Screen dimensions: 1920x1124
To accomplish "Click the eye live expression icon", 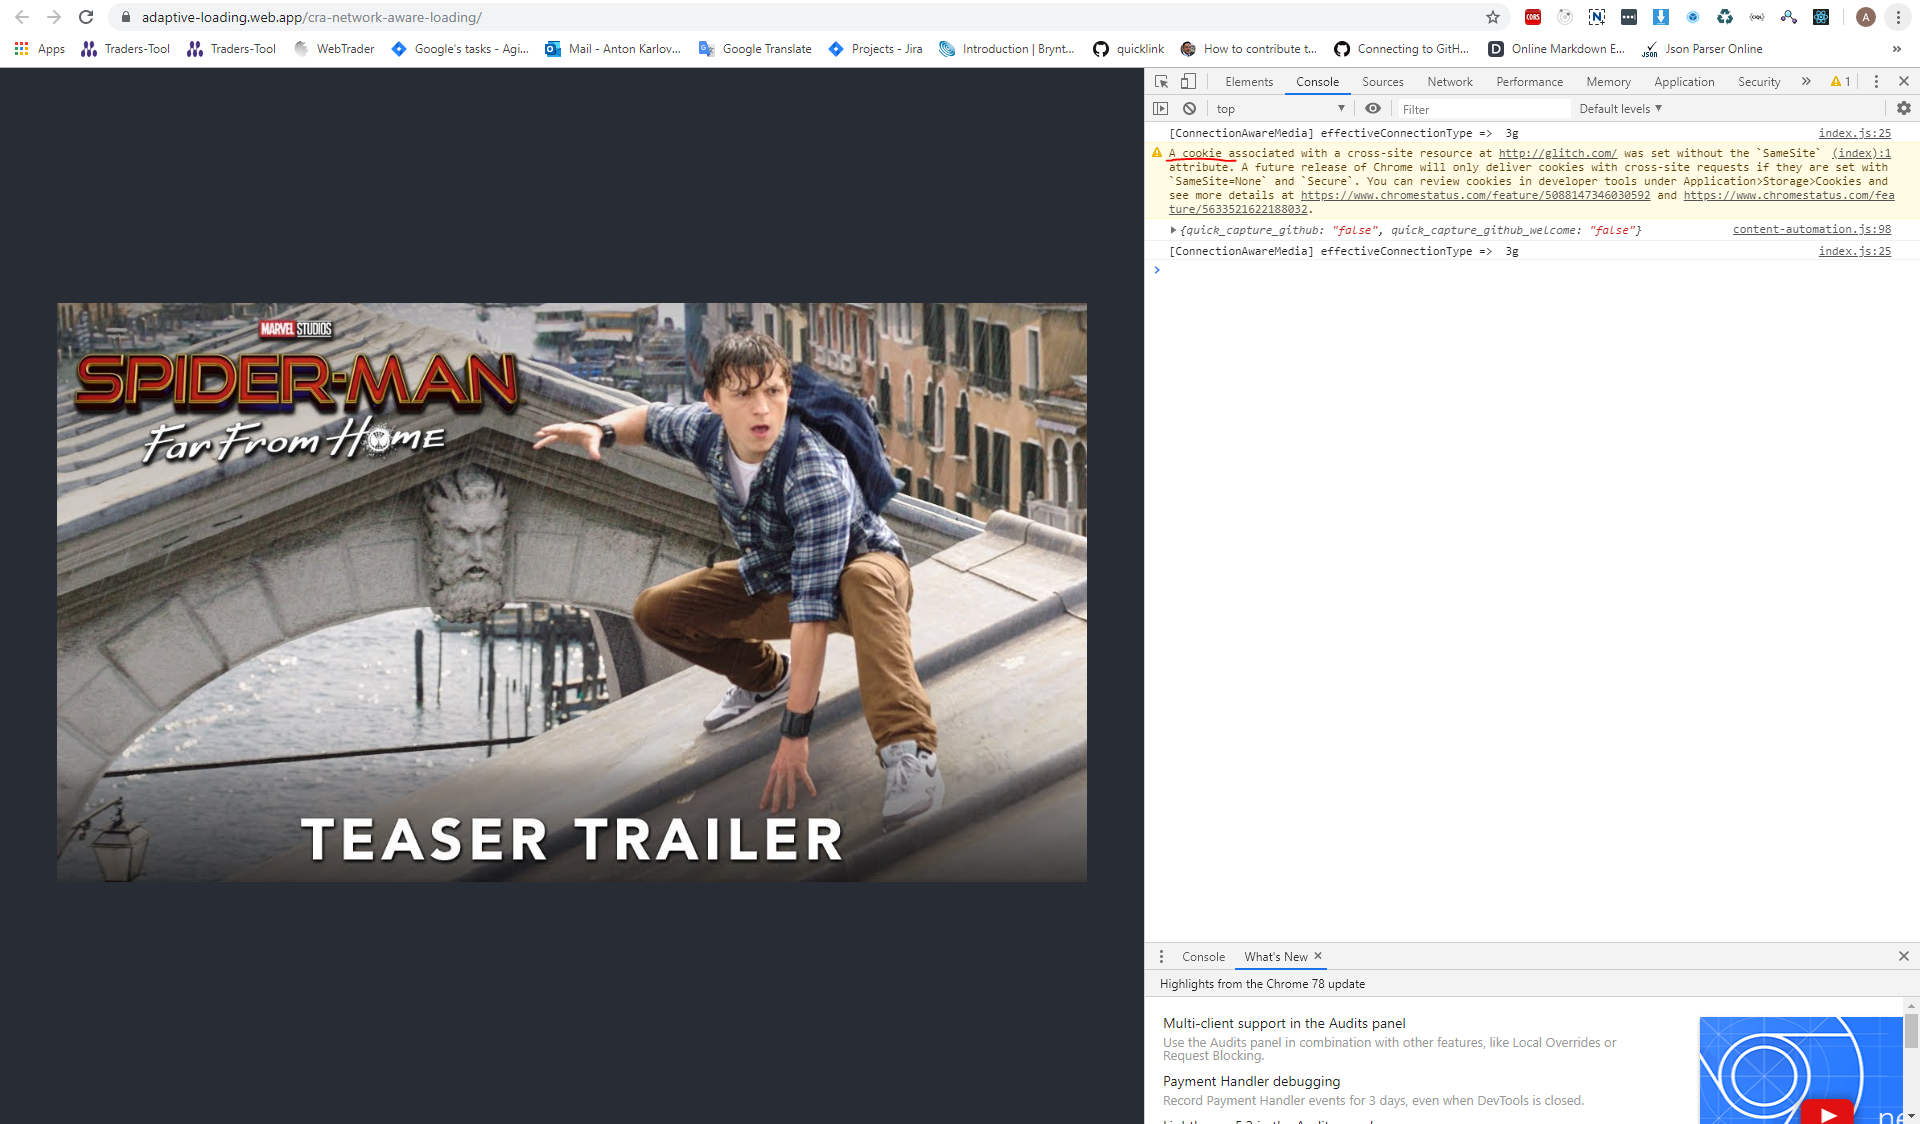I will click(x=1373, y=108).
